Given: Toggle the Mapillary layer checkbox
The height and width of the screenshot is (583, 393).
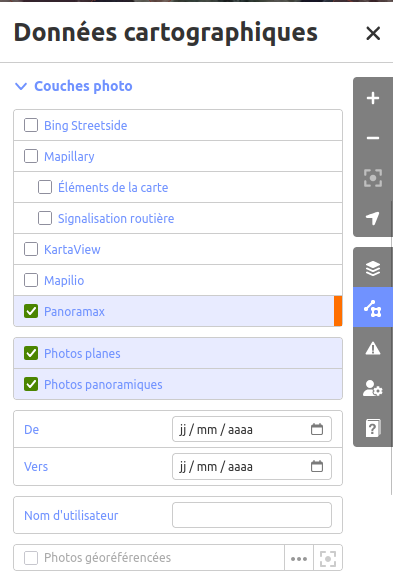Looking at the screenshot, I should [31, 156].
